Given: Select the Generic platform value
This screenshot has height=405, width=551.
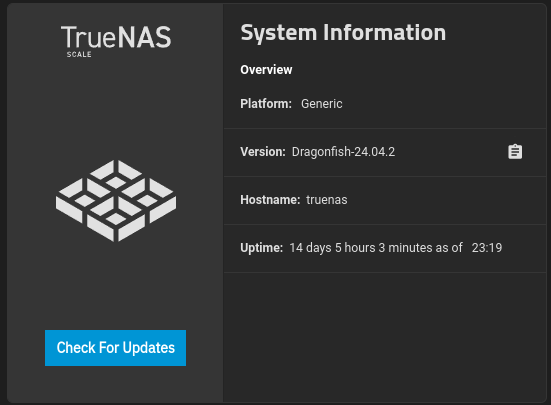Looking at the screenshot, I should (x=322, y=104).
